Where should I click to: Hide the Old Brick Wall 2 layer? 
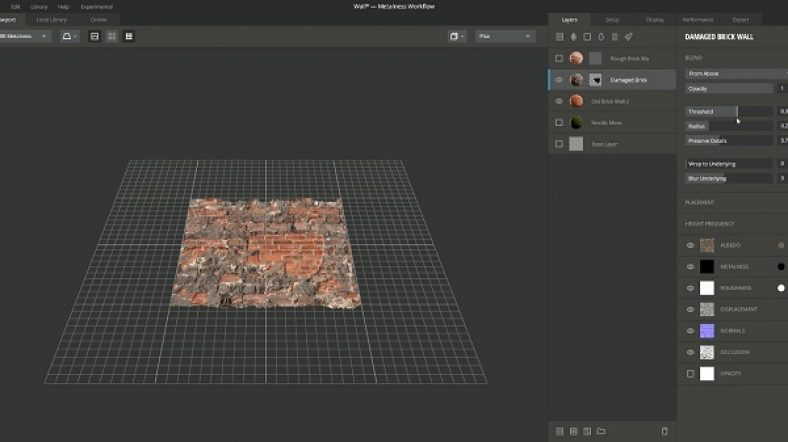click(x=559, y=101)
